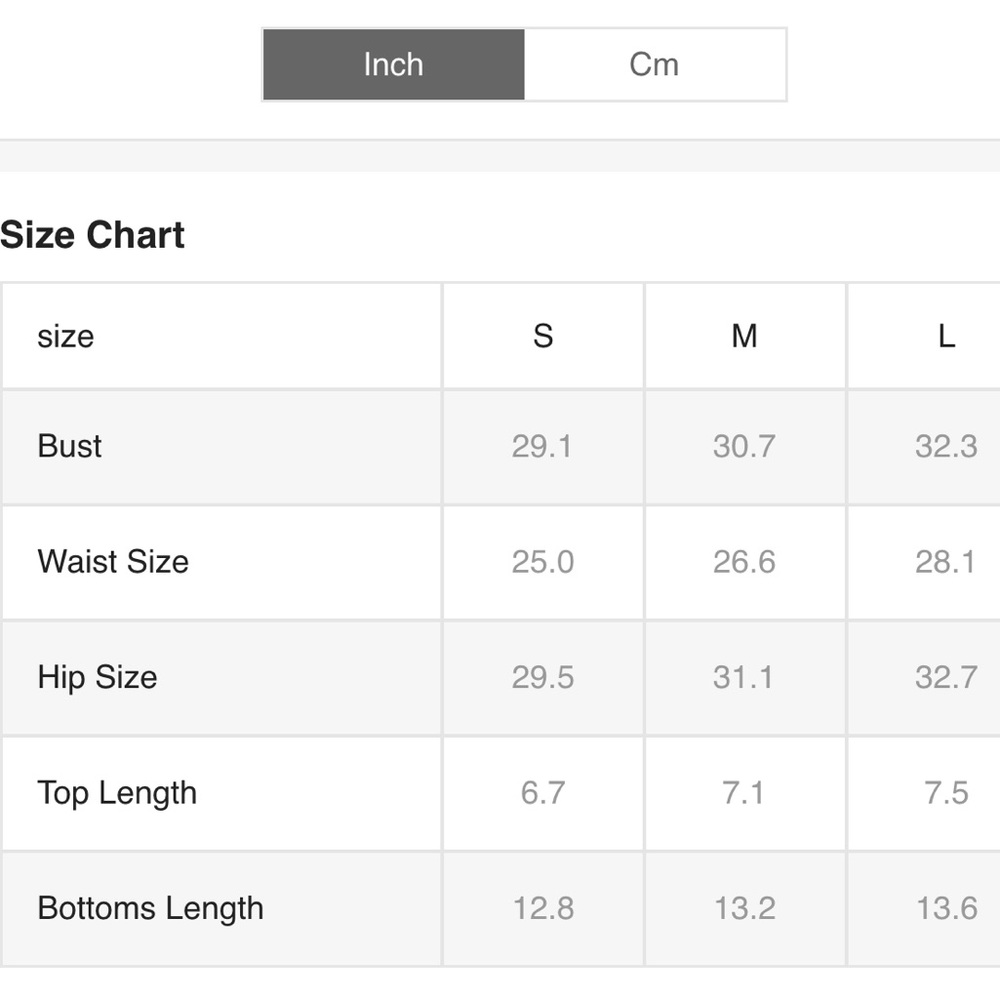Screen dimensions: 1000x1000
Task: Select the Waist Size row label
Action: (113, 562)
